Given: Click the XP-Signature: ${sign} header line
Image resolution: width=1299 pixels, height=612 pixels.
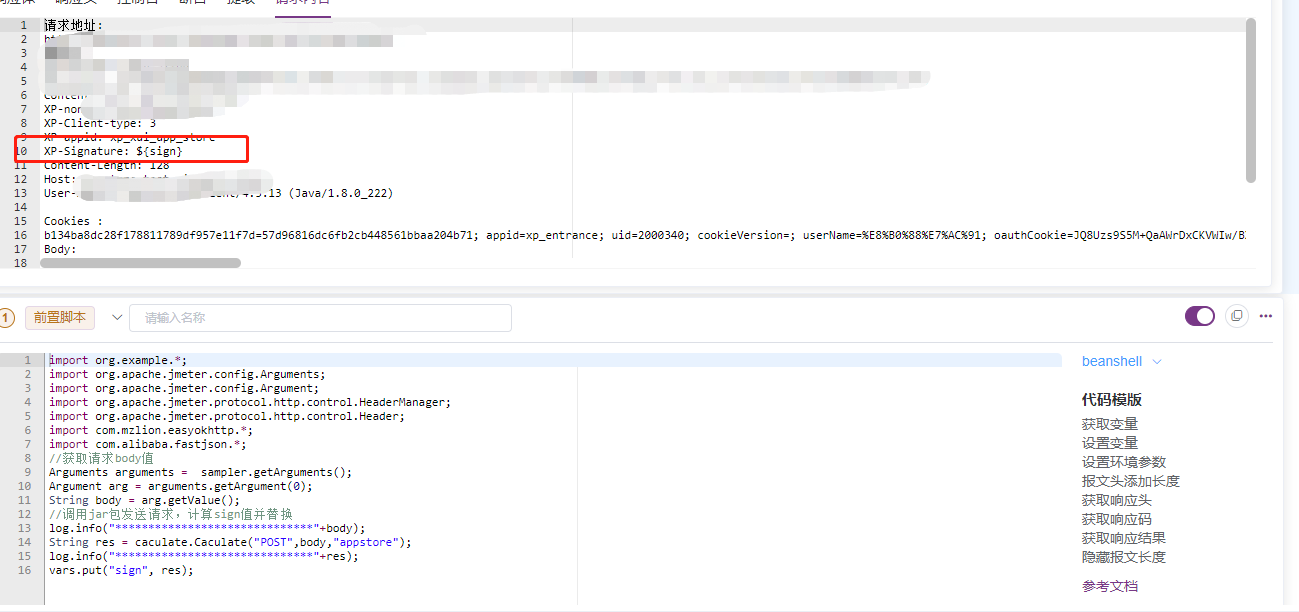Looking at the screenshot, I should click(x=113, y=151).
